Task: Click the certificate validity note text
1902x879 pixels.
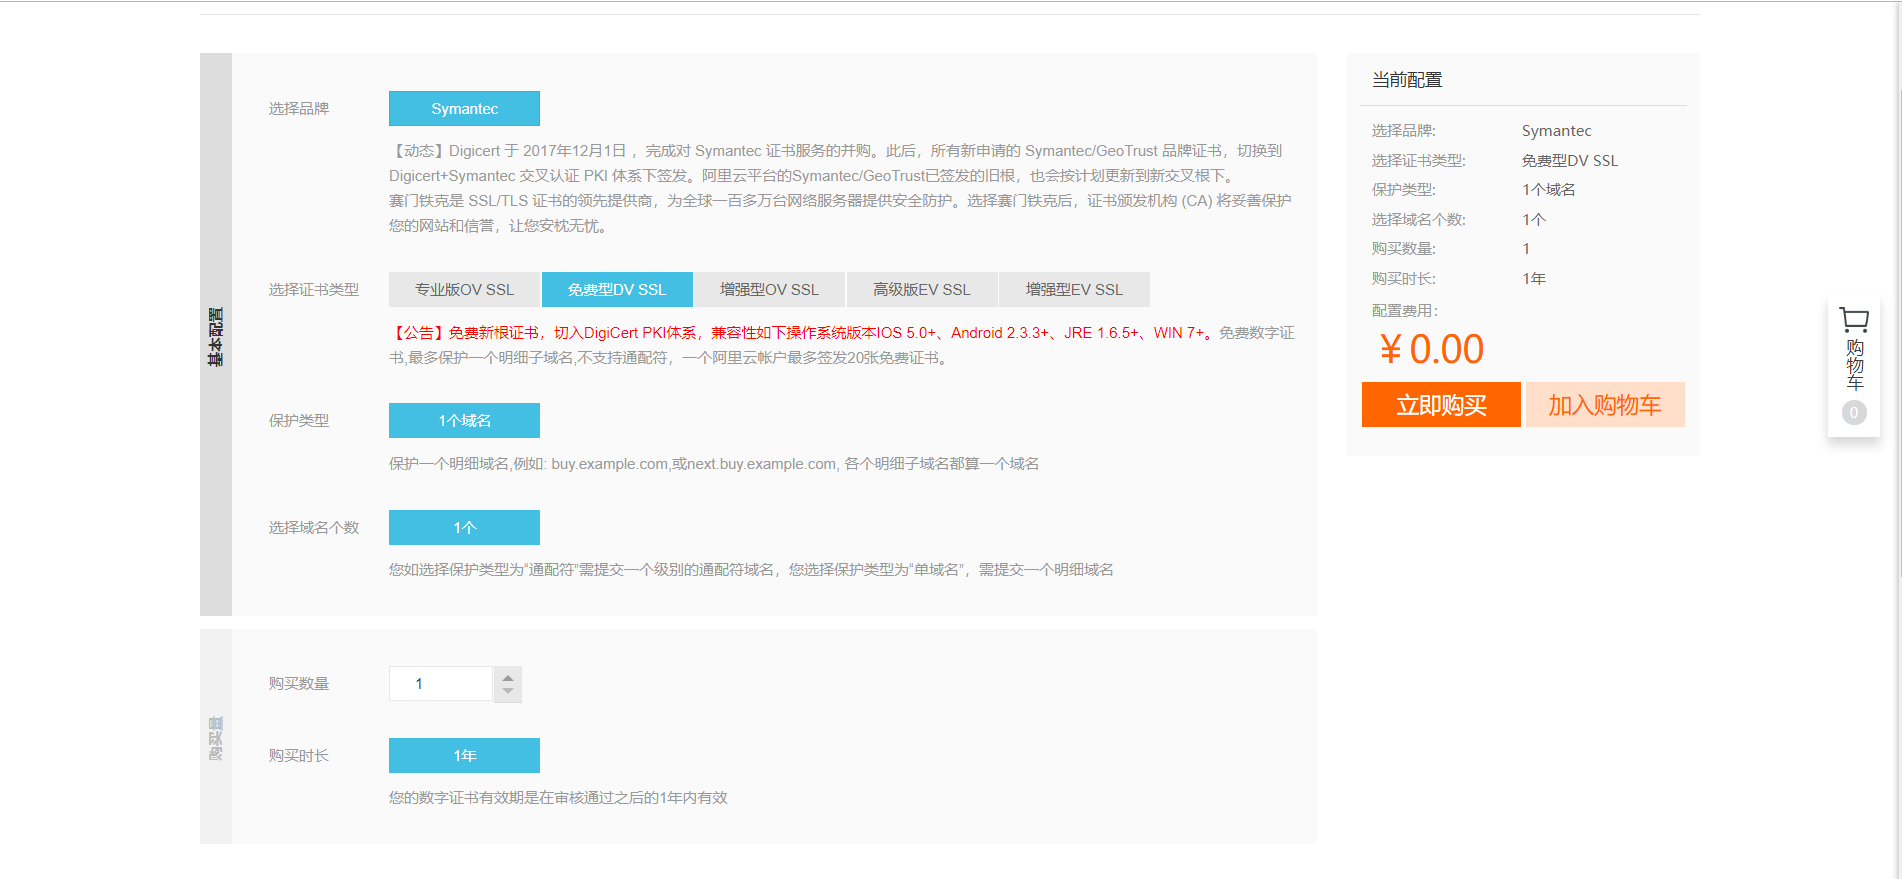Action: point(558,797)
